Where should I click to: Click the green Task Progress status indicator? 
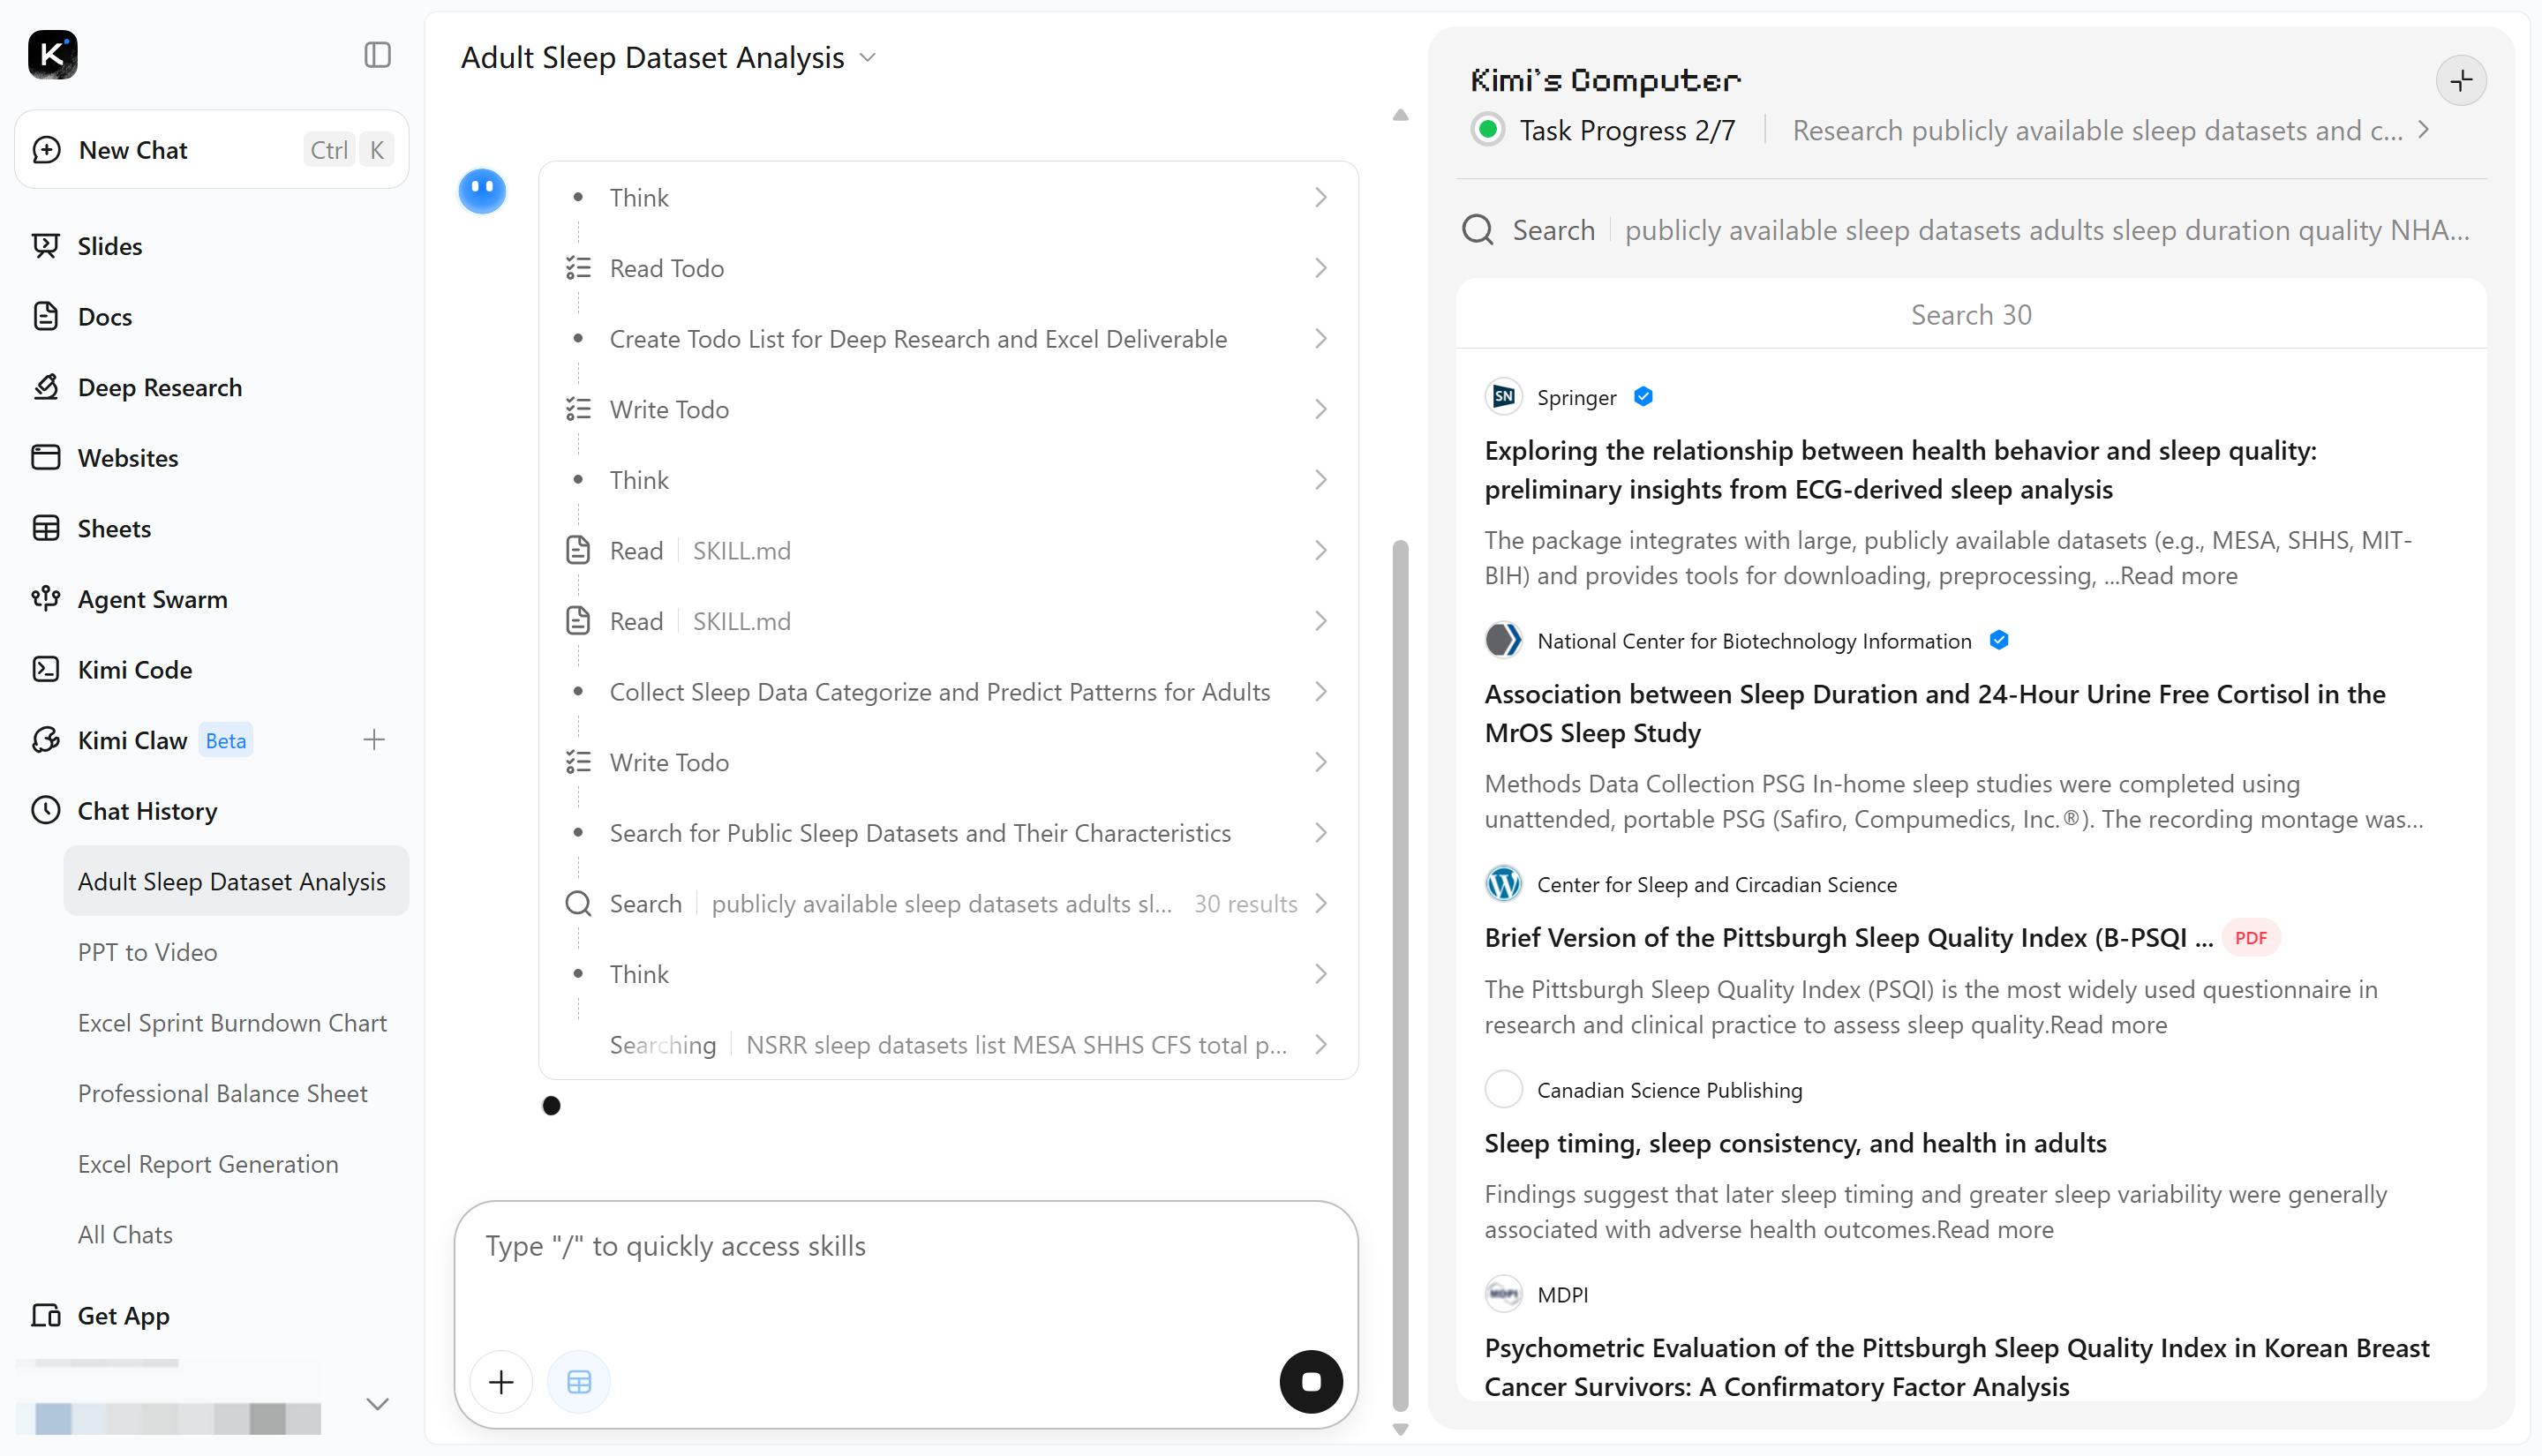click(x=1488, y=129)
